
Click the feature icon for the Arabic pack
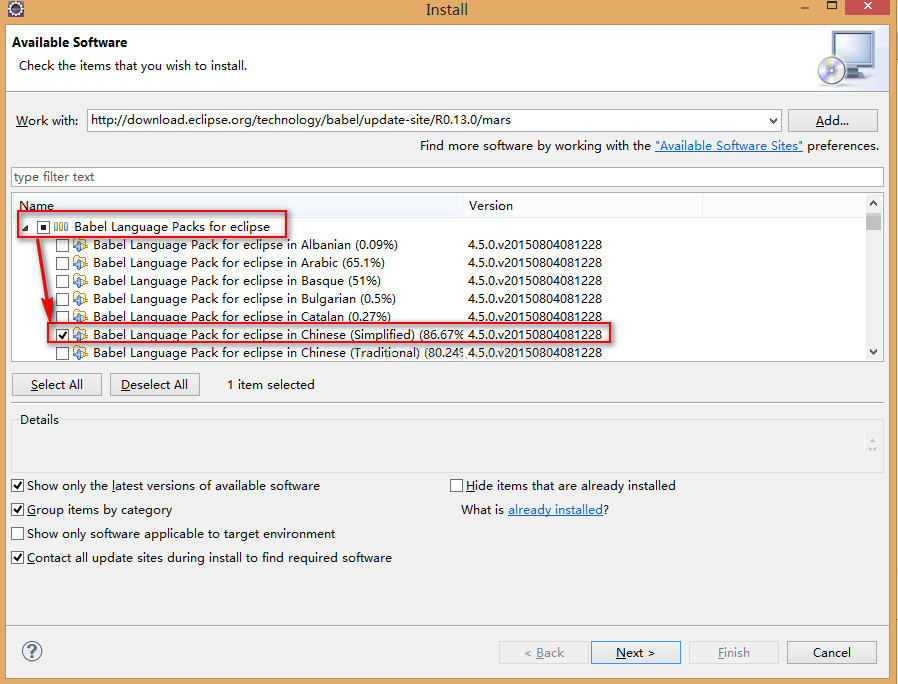point(80,263)
